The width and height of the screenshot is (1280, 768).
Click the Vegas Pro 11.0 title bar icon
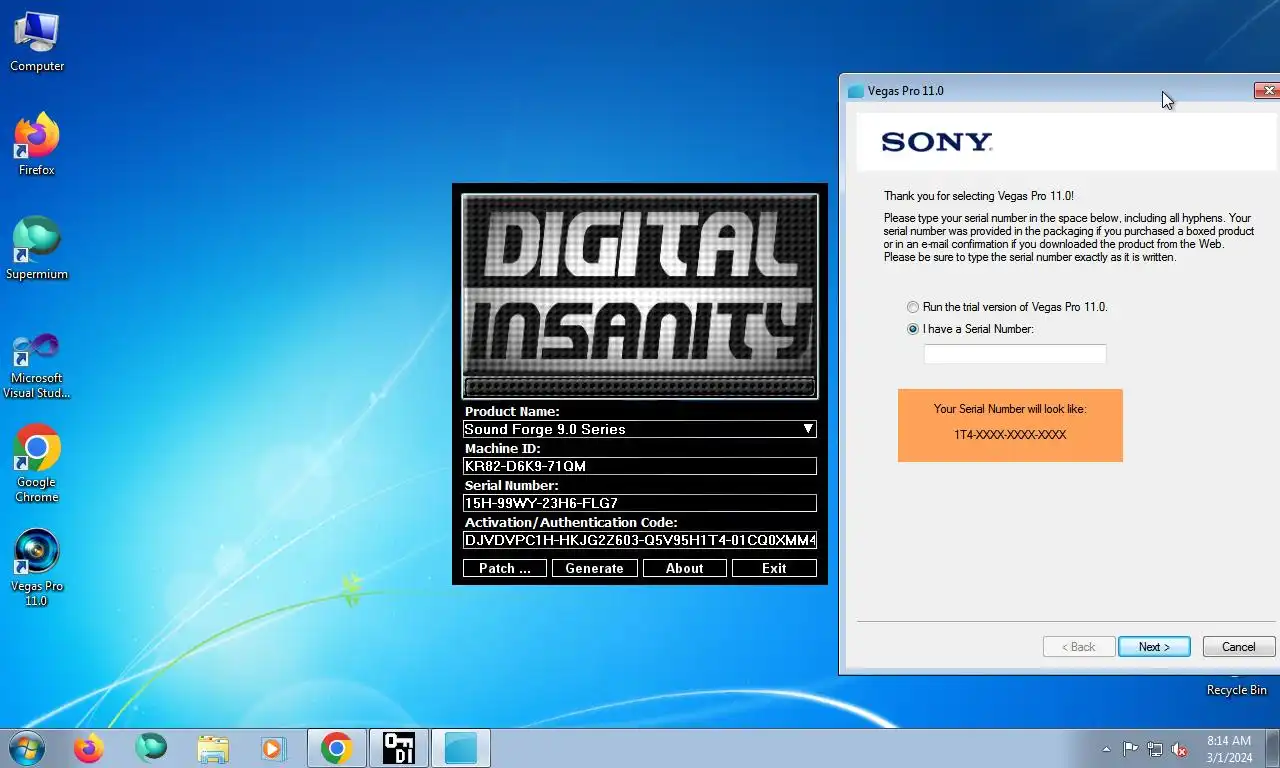[855, 91]
